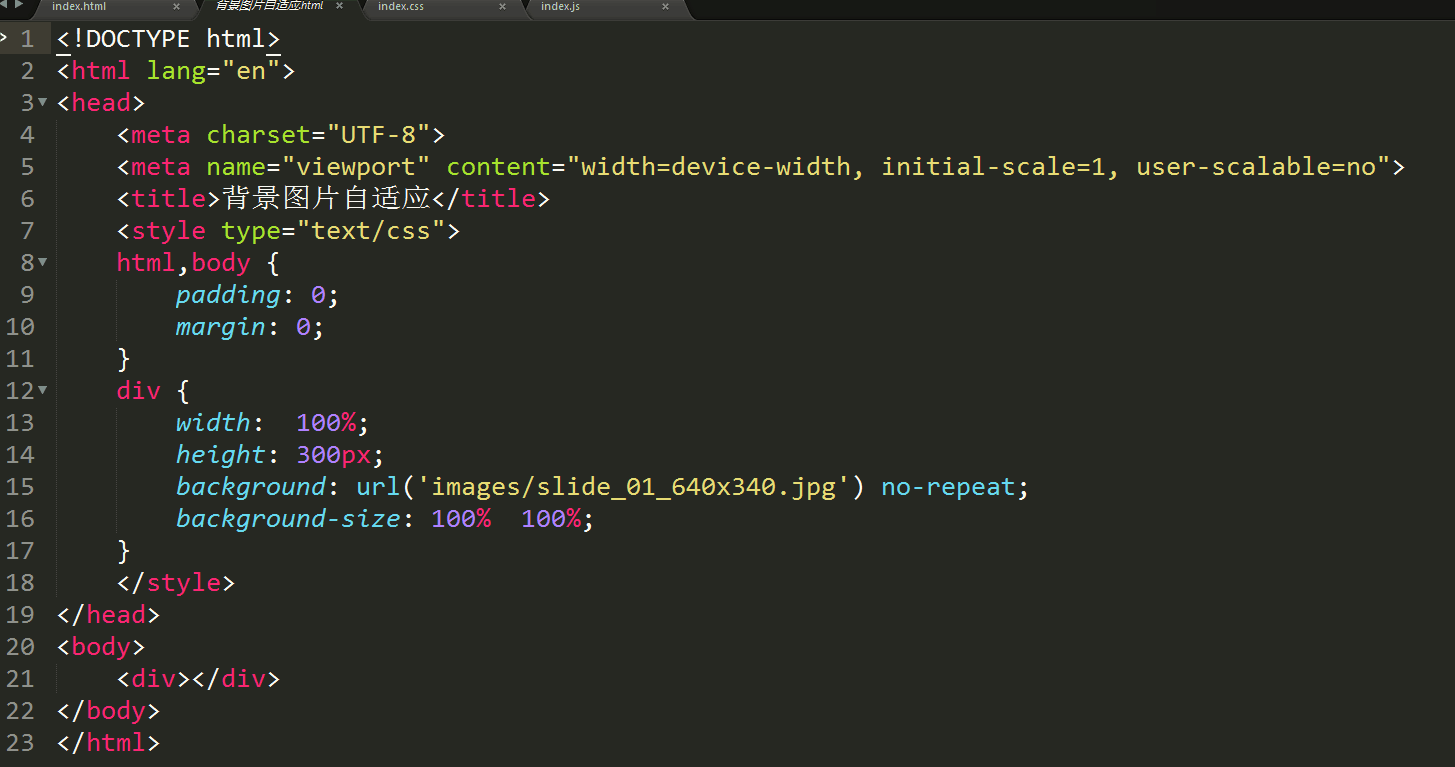Image resolution: width=1455 pixels, height=767 pixels.
Task: Click the margin: 0 declaration
Action: pyautogui.click(x=250, y=327)
